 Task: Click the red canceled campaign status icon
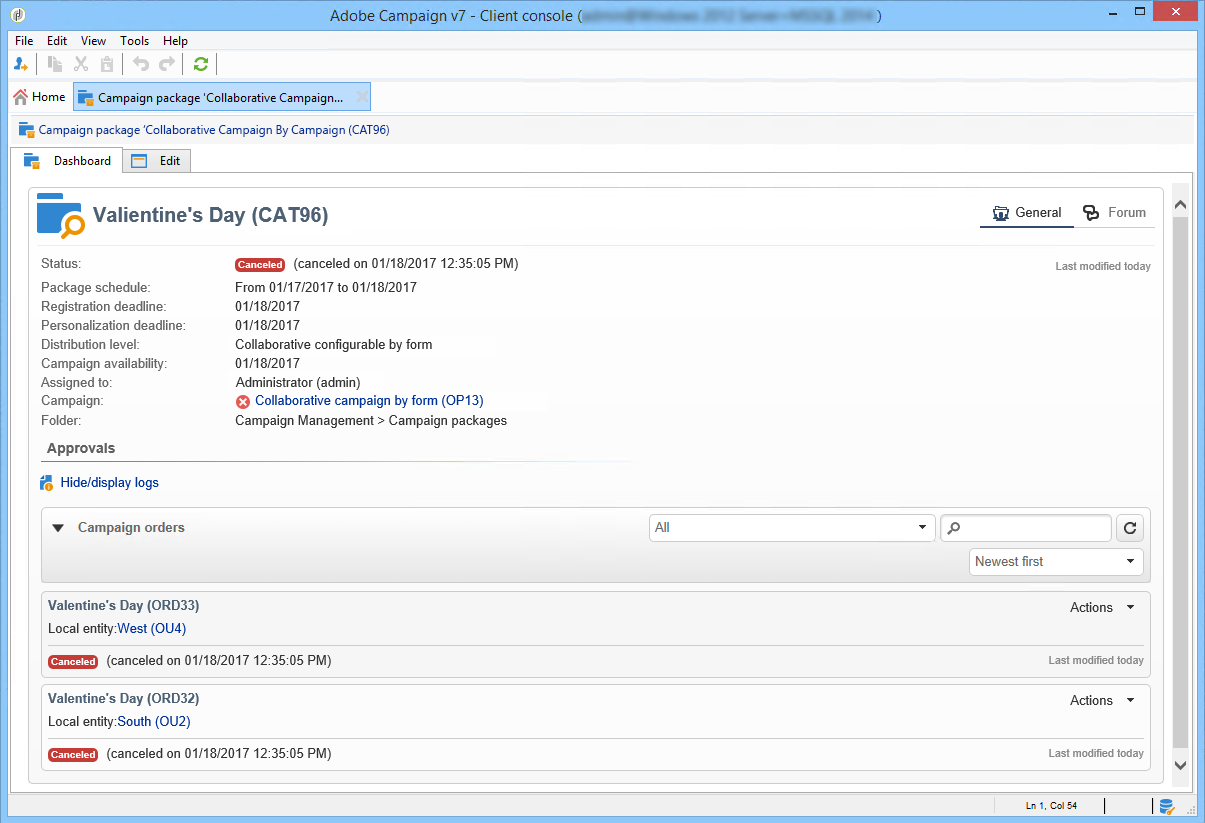(x=243, y=401)
